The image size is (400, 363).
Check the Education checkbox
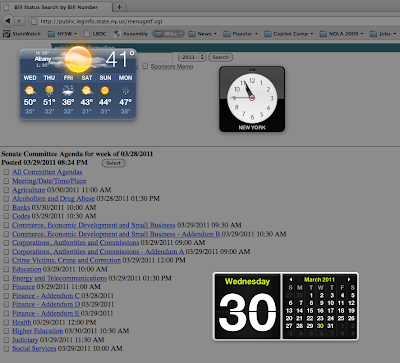pyautogui.click(x=6, y=269)
